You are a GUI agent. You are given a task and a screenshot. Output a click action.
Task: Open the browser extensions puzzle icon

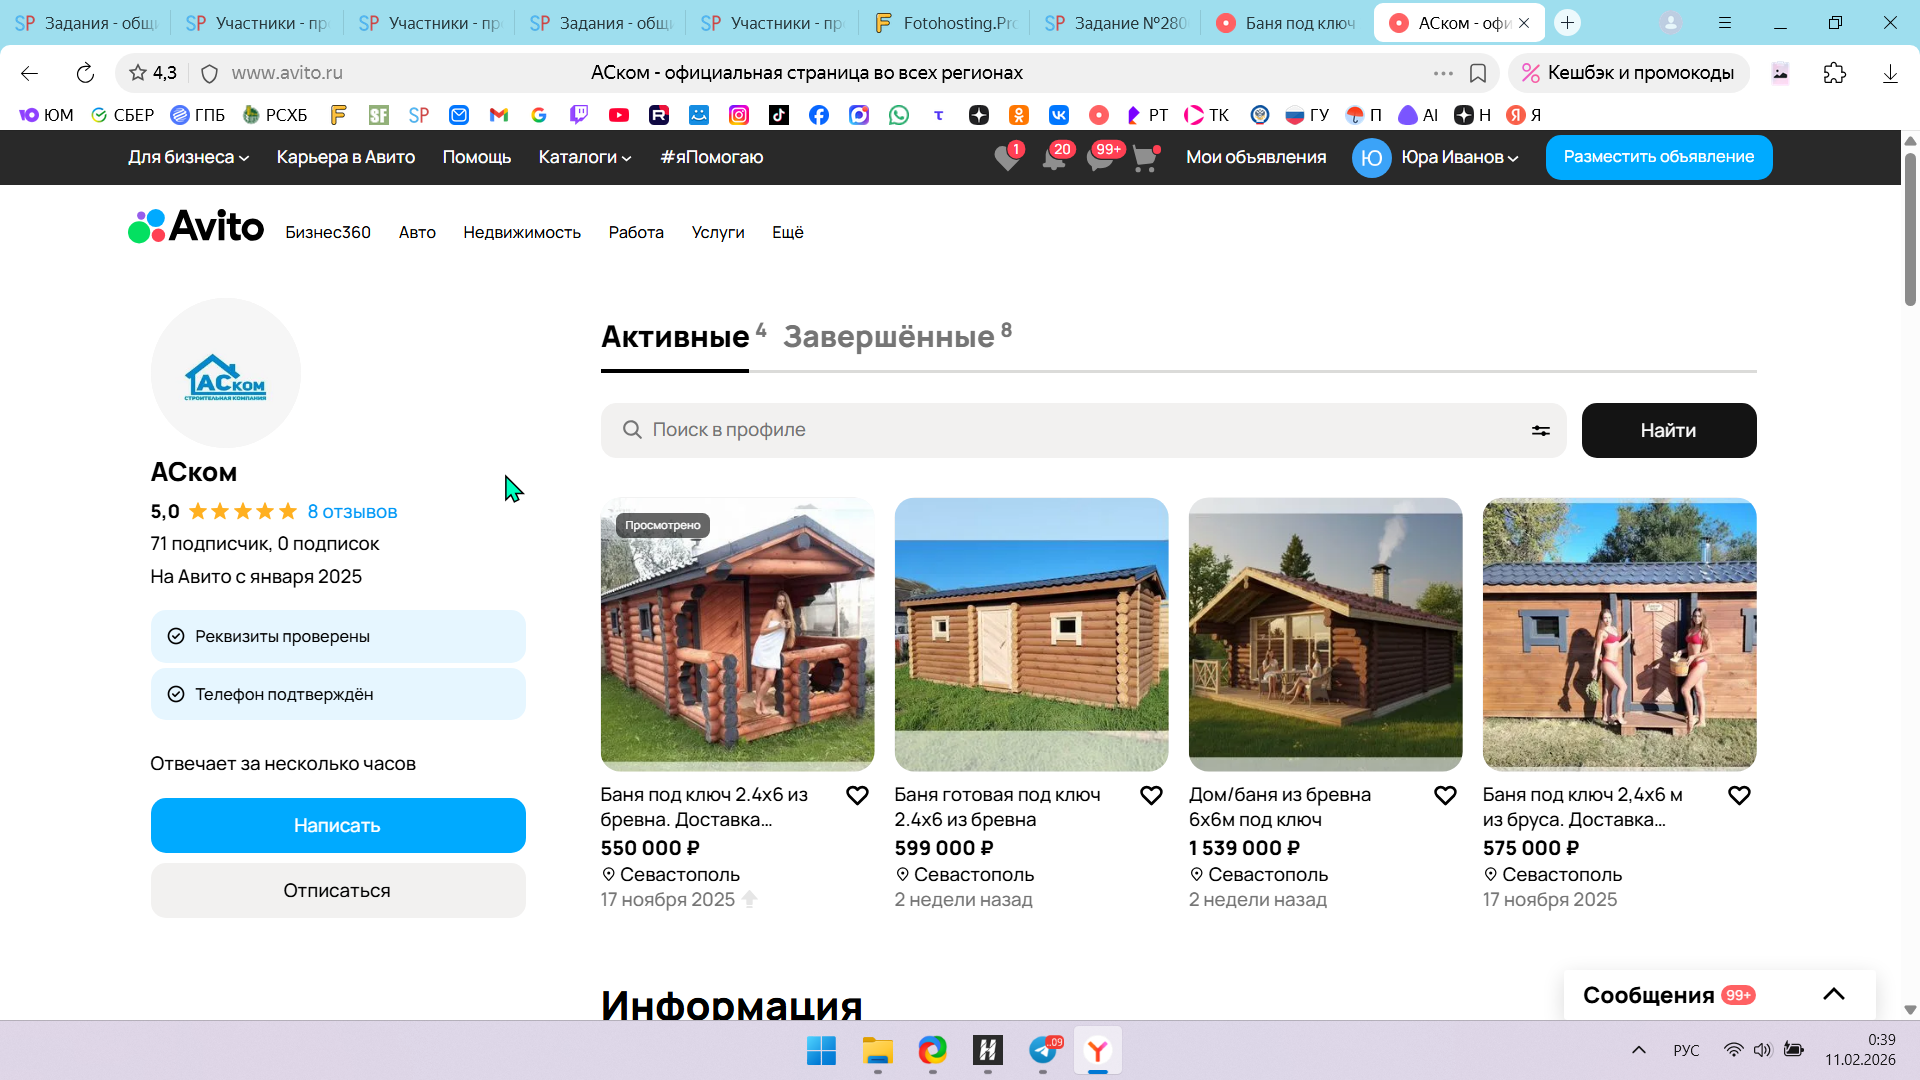coord(1834,73)
